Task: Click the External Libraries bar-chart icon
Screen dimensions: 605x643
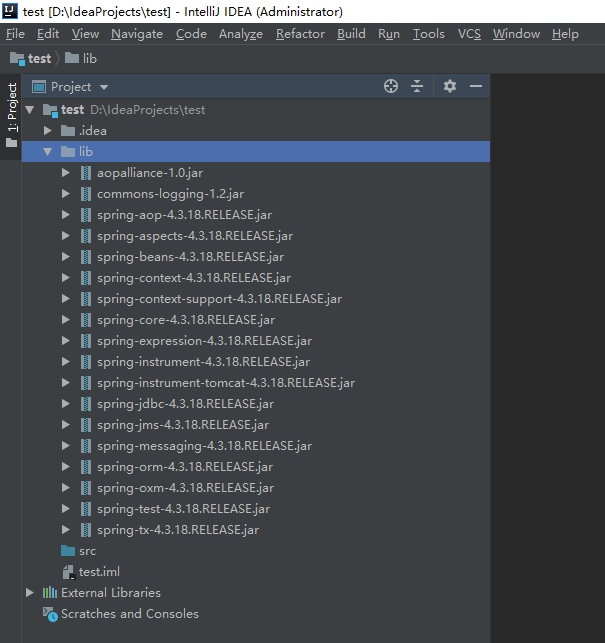Action: (50, 593)
